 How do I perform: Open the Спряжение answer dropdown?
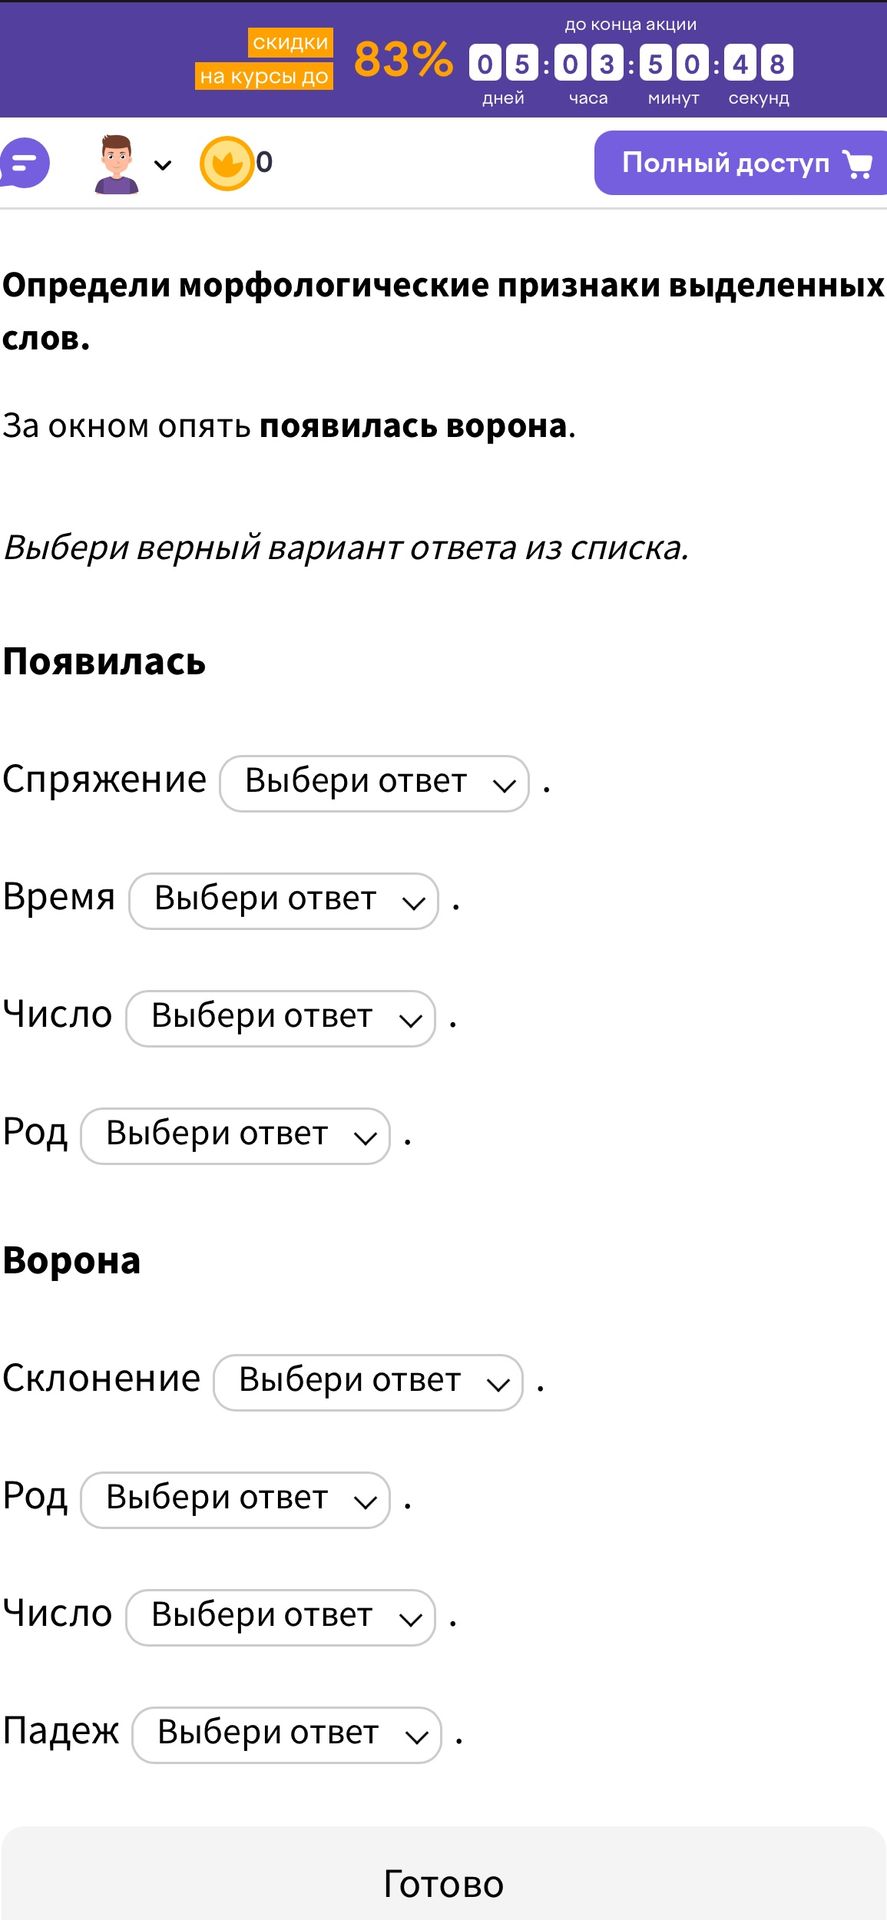[374, 783]
